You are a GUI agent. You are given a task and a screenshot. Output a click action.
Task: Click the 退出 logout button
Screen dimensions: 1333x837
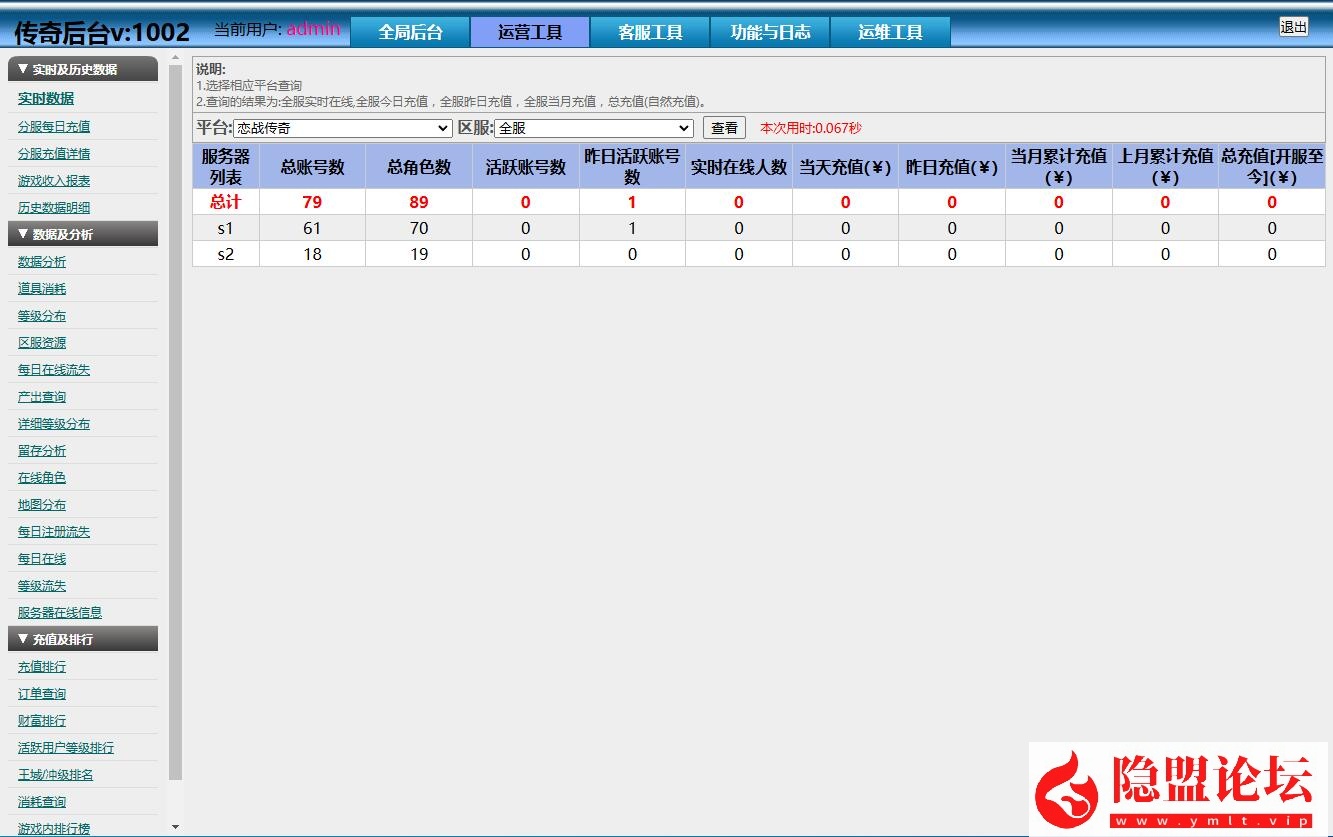tap(1293, 27)
